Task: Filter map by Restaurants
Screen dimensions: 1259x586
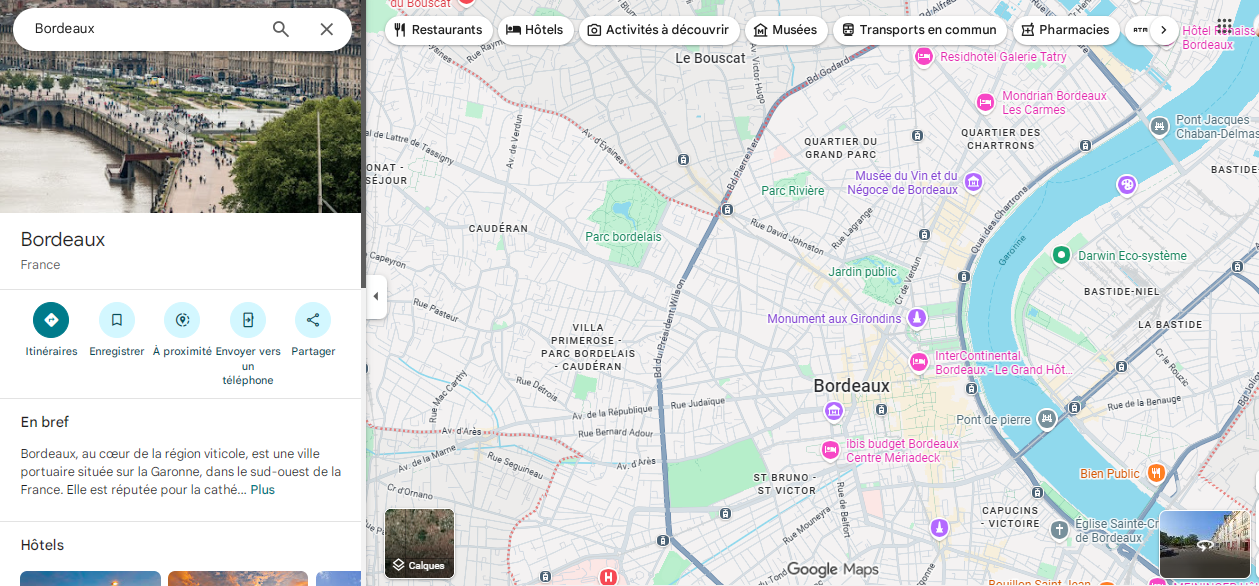Action: [x=438, y=30]
